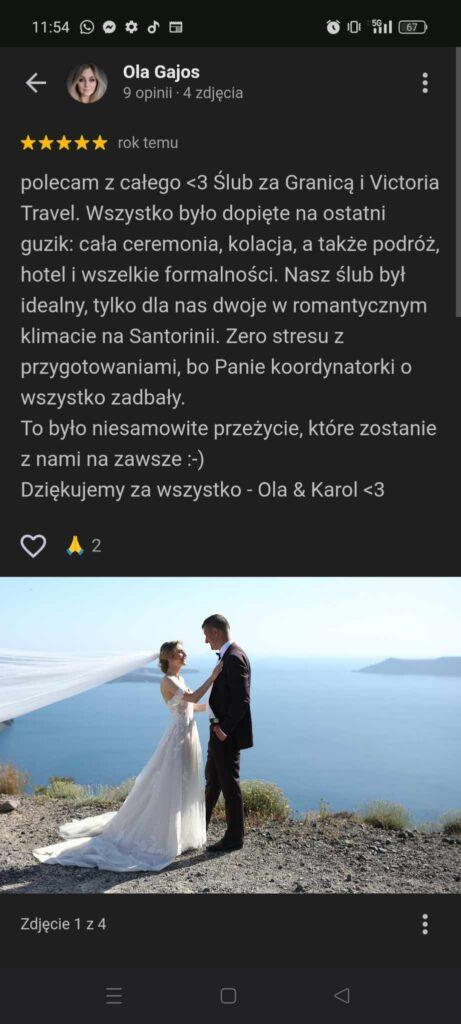Screen dimensions: 461x1024
Task: Tap the battery indicator showing 67
Action: 413,27
